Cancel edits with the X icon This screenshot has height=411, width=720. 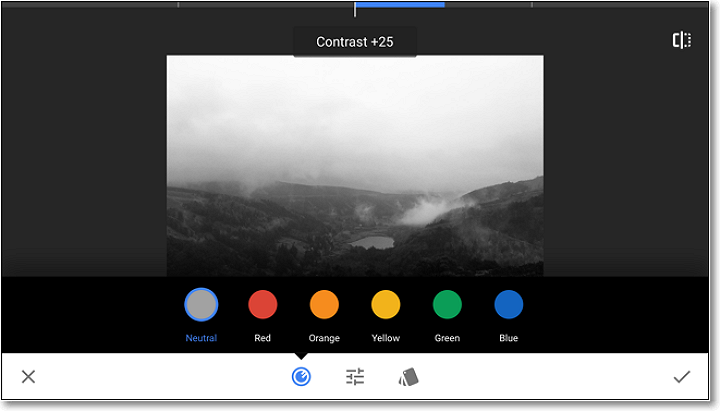[x=28, y=377]
